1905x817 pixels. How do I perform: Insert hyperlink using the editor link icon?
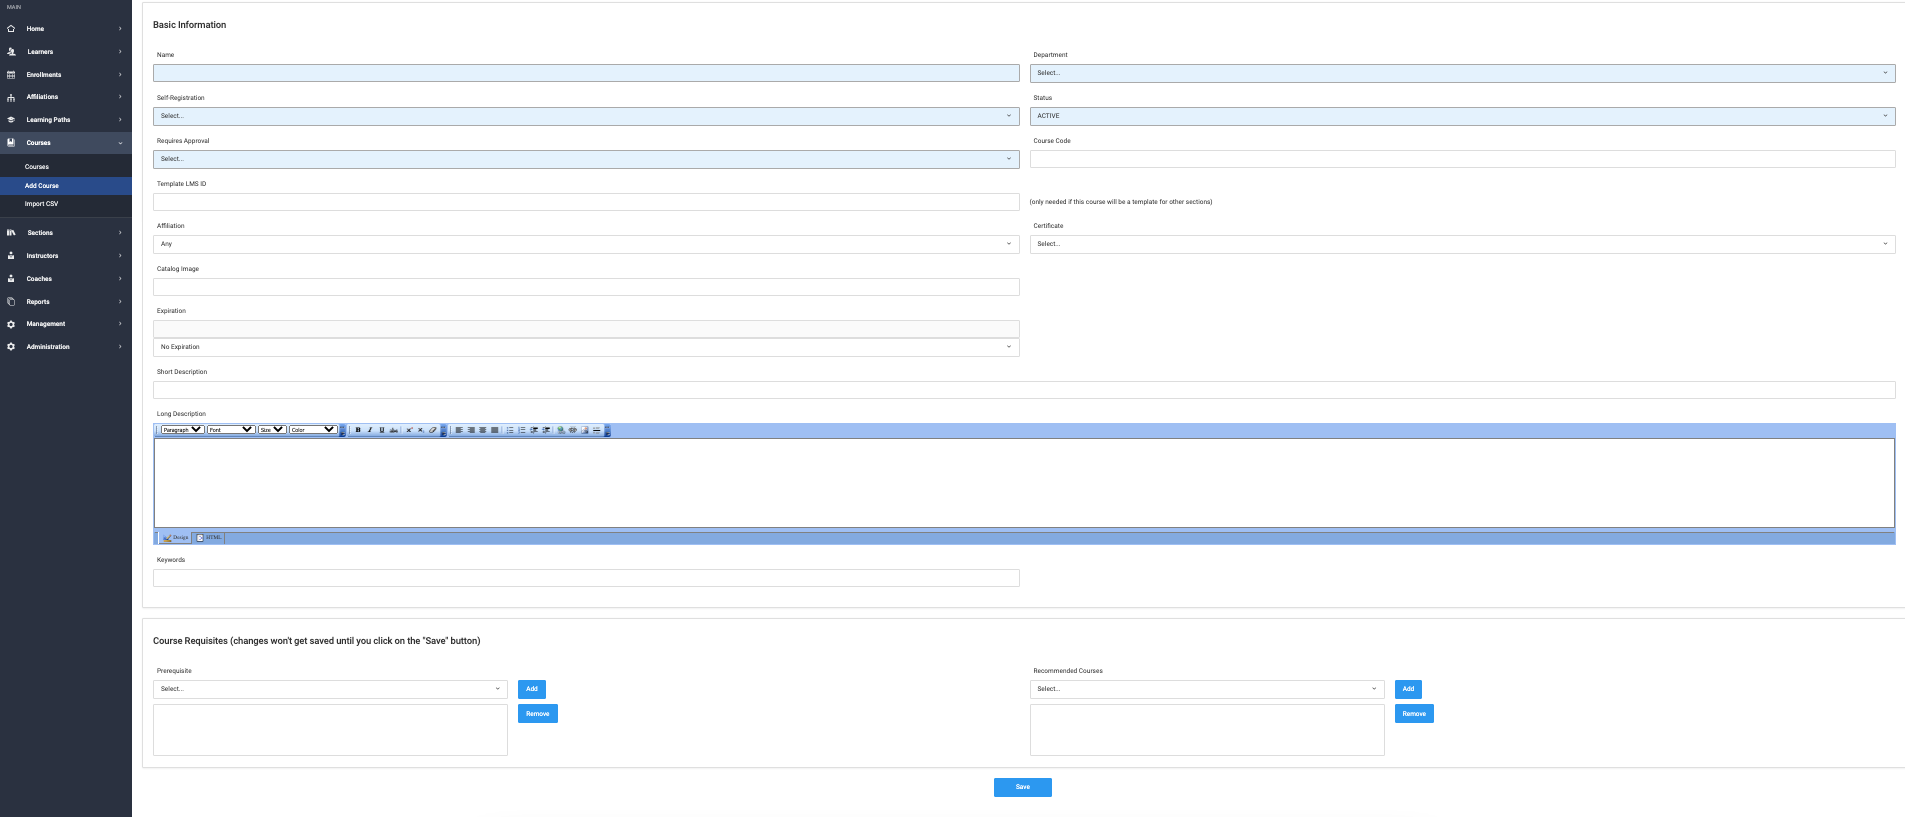pos(561,430)
